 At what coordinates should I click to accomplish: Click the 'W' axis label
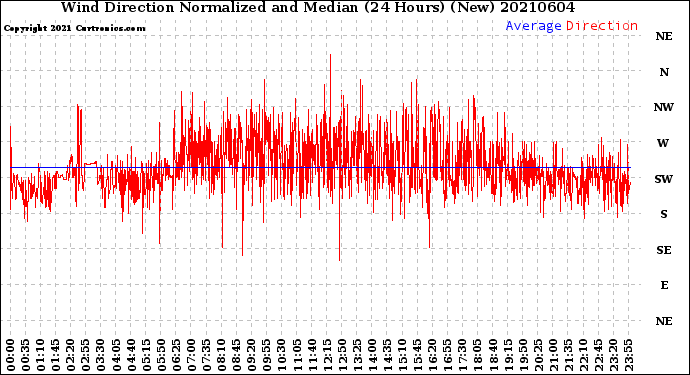(663, 143)
